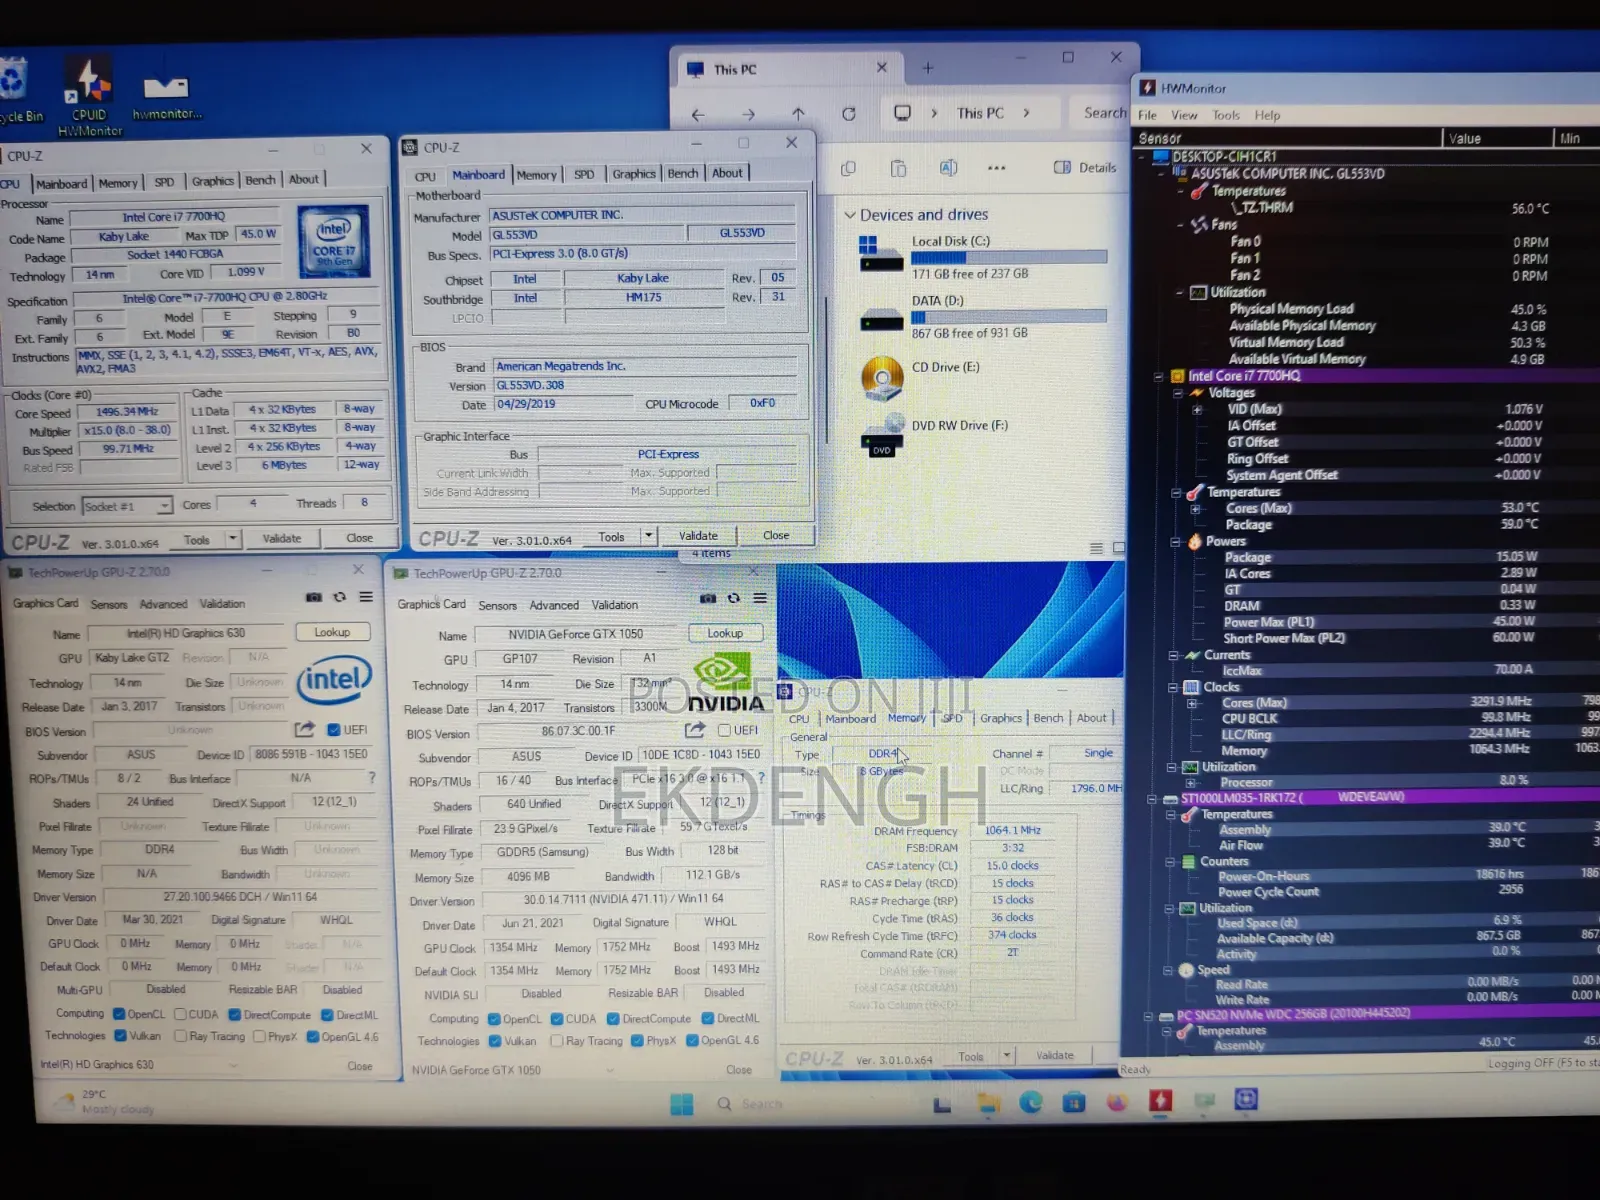Viewport: 1600px width, 1200px height.
Task: Open the Windows Start button
Action: pos(682,1104)
